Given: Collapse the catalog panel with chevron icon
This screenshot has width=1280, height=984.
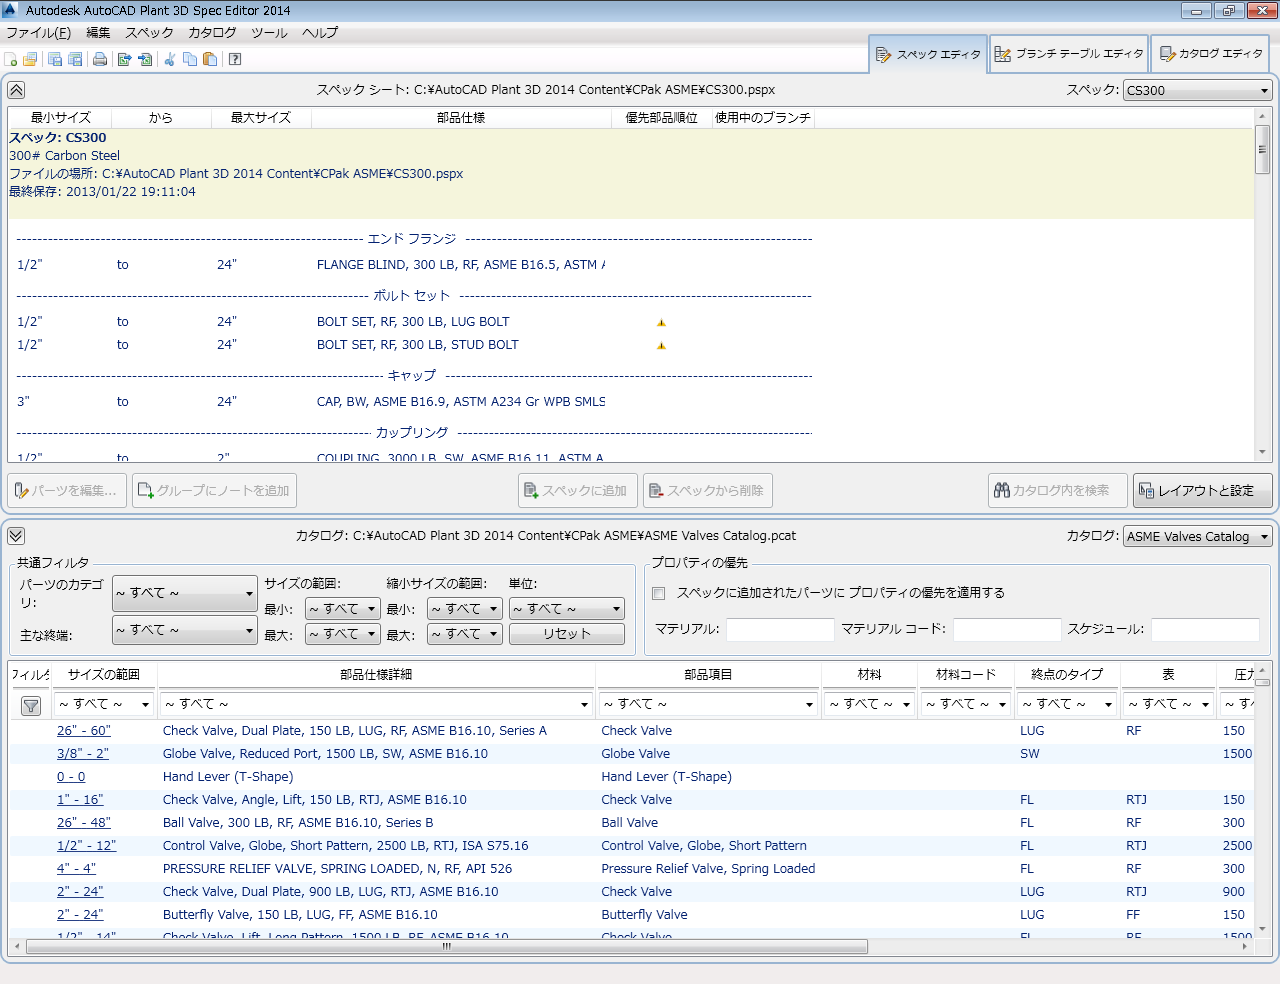Looking at the screenshot, I should 16,536.
